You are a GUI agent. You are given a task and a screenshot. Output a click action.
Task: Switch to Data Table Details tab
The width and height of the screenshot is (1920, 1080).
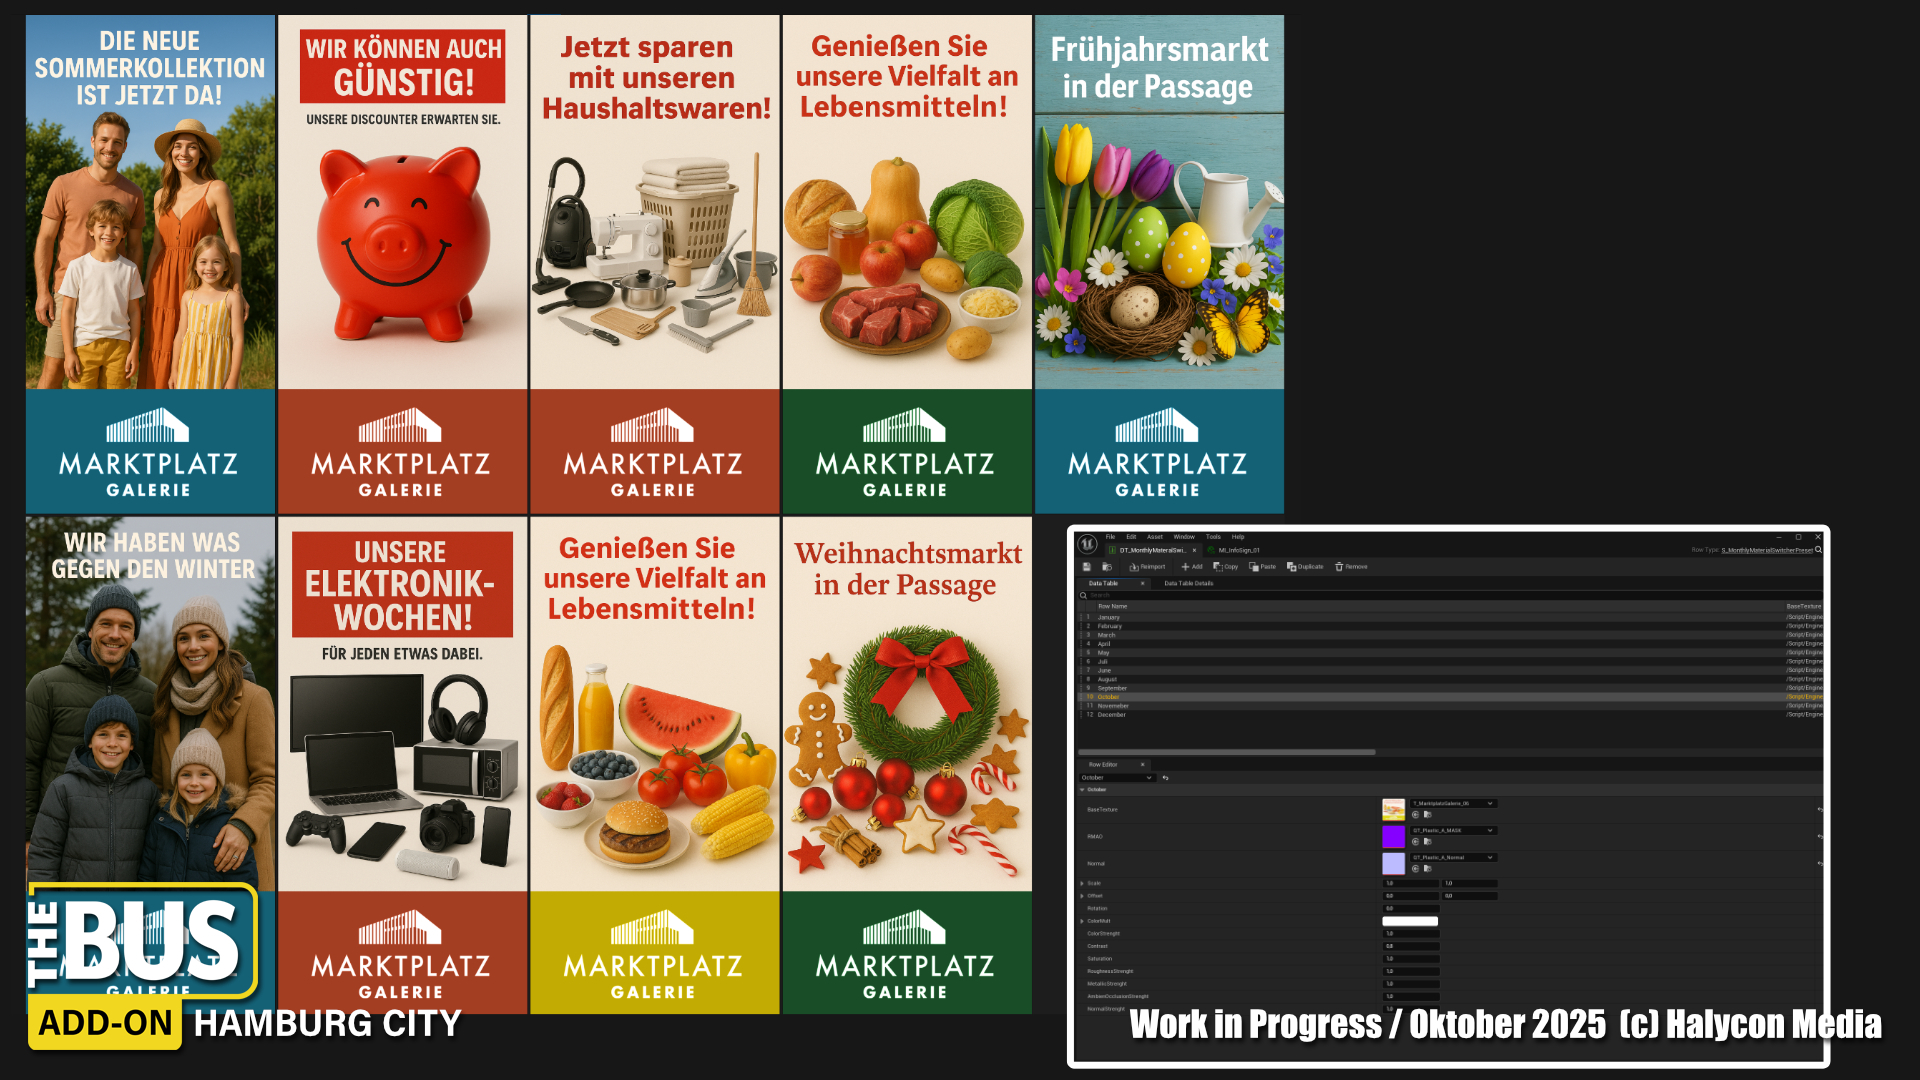(1188, 583)
